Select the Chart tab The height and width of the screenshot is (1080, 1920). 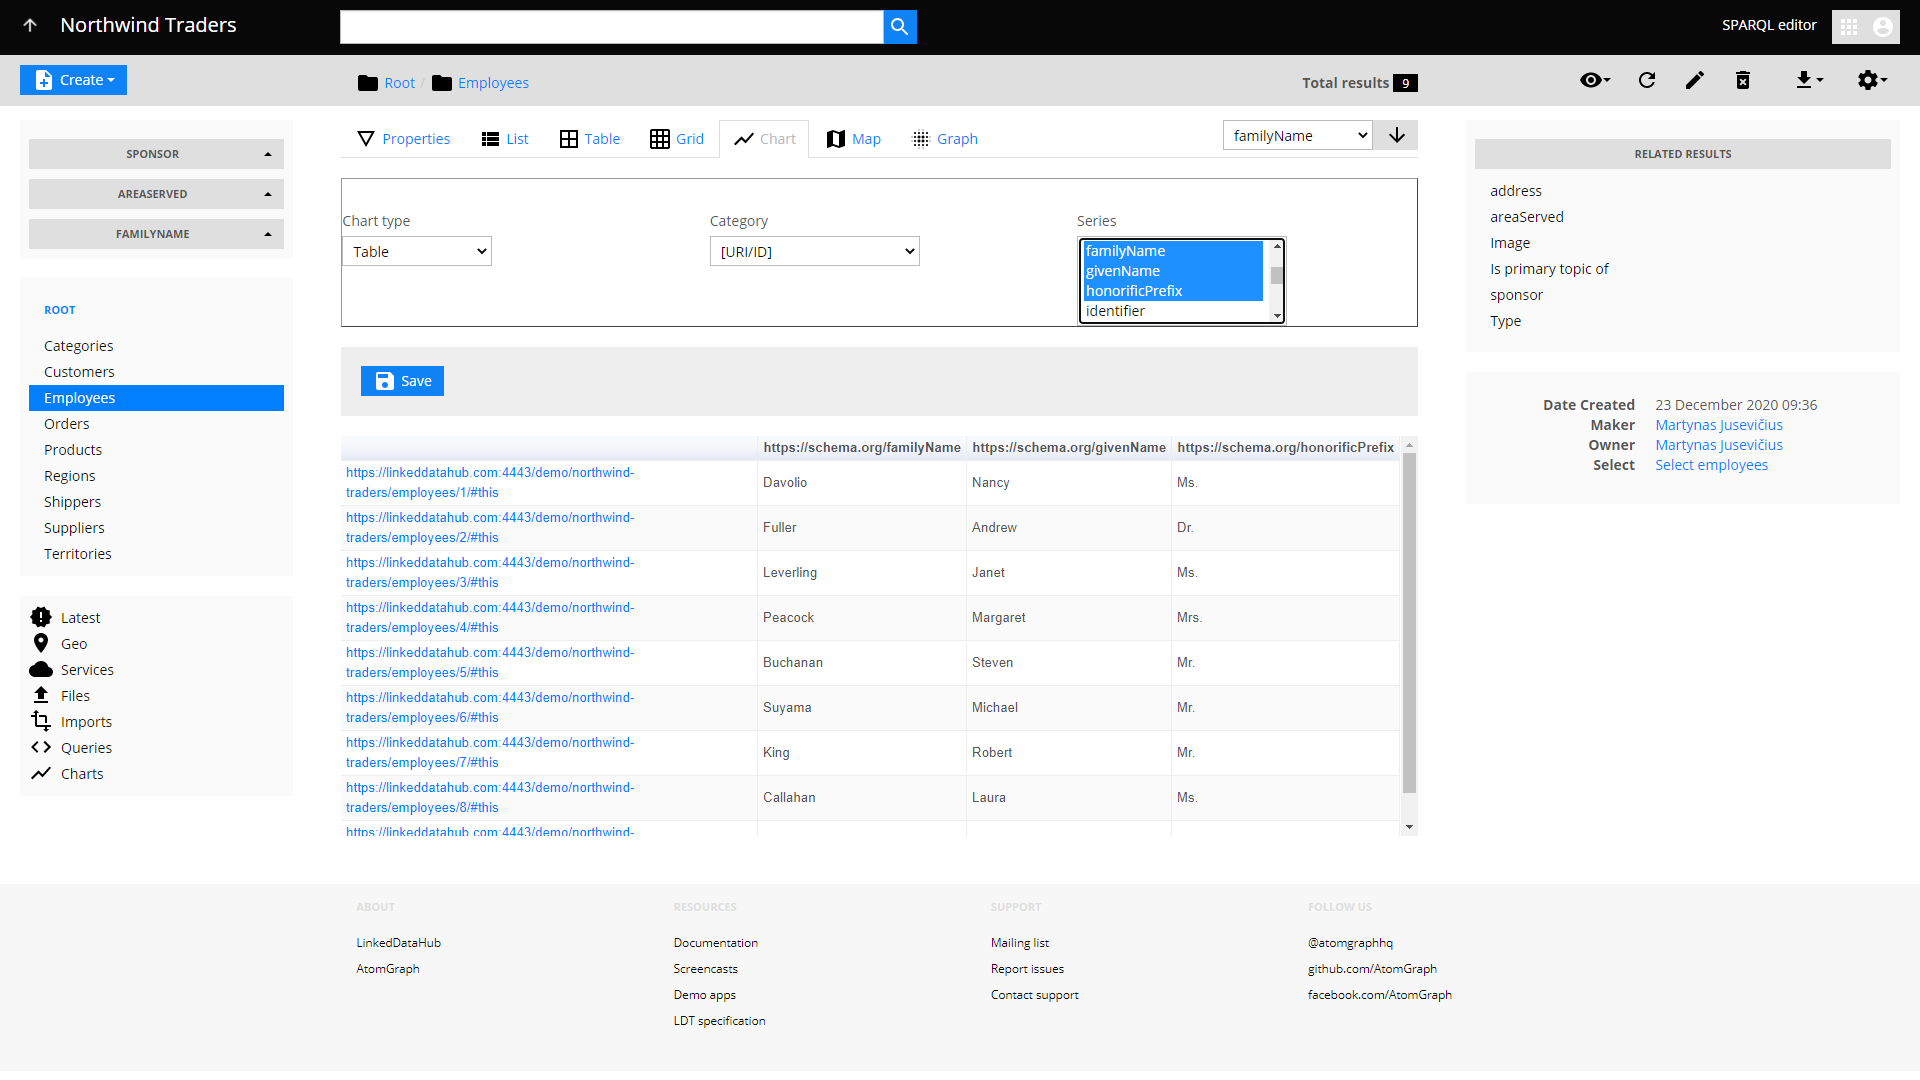point(764,139)
